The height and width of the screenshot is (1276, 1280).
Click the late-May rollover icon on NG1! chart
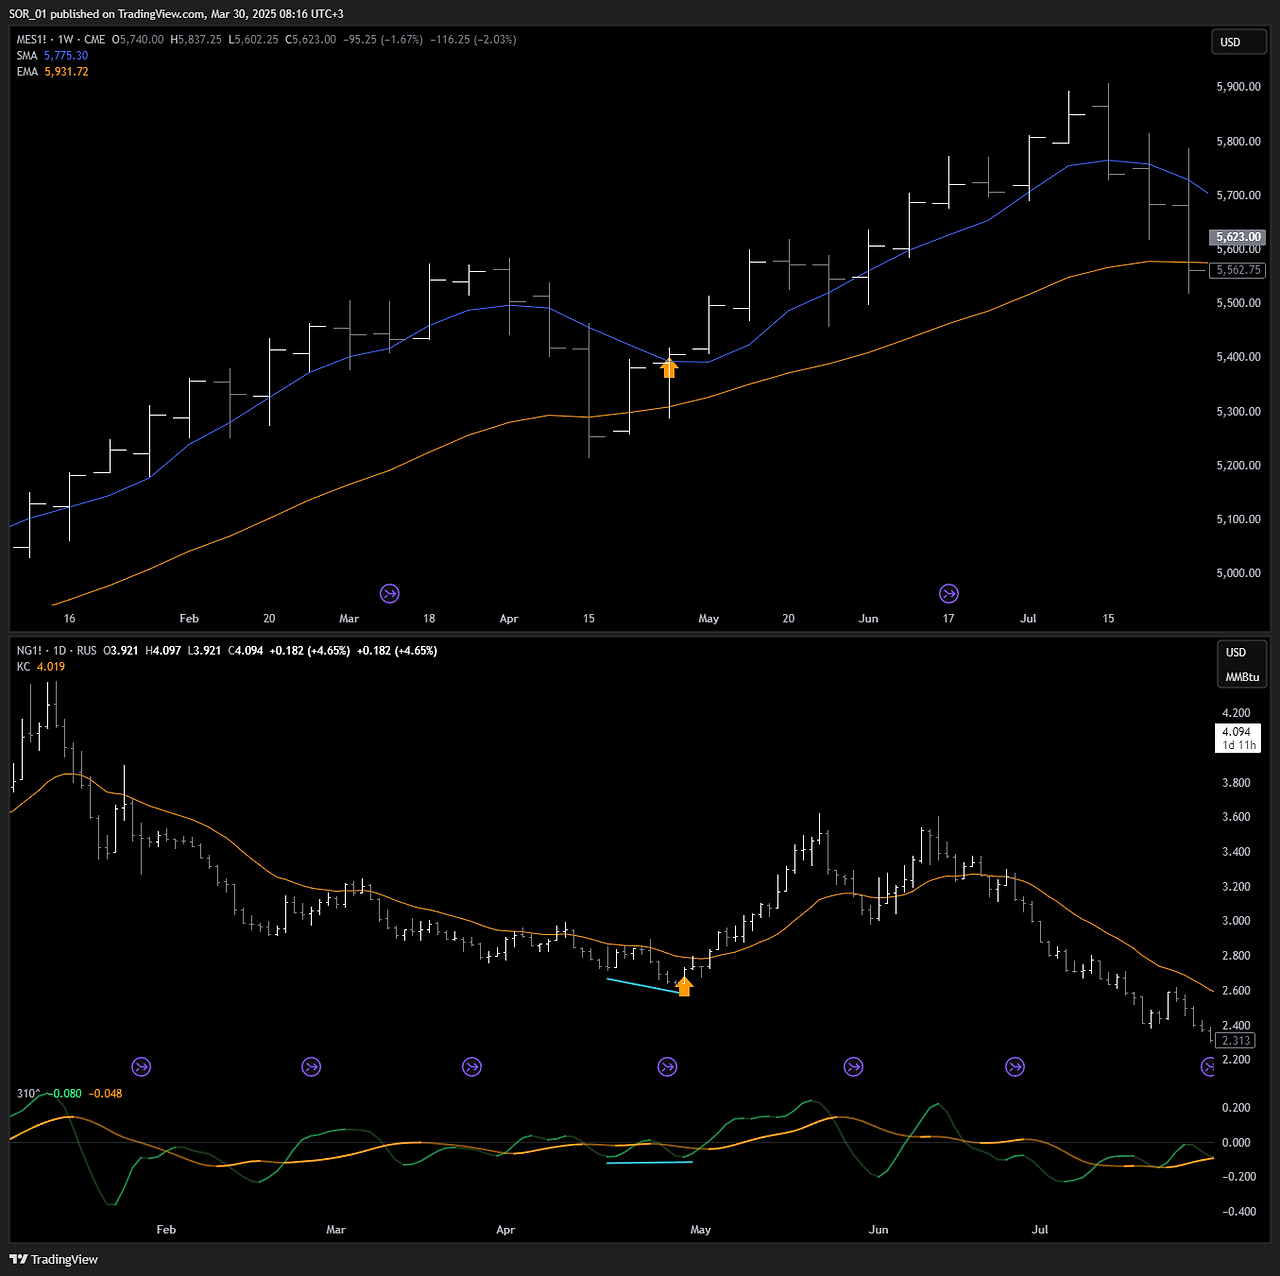pos(853,1067)
